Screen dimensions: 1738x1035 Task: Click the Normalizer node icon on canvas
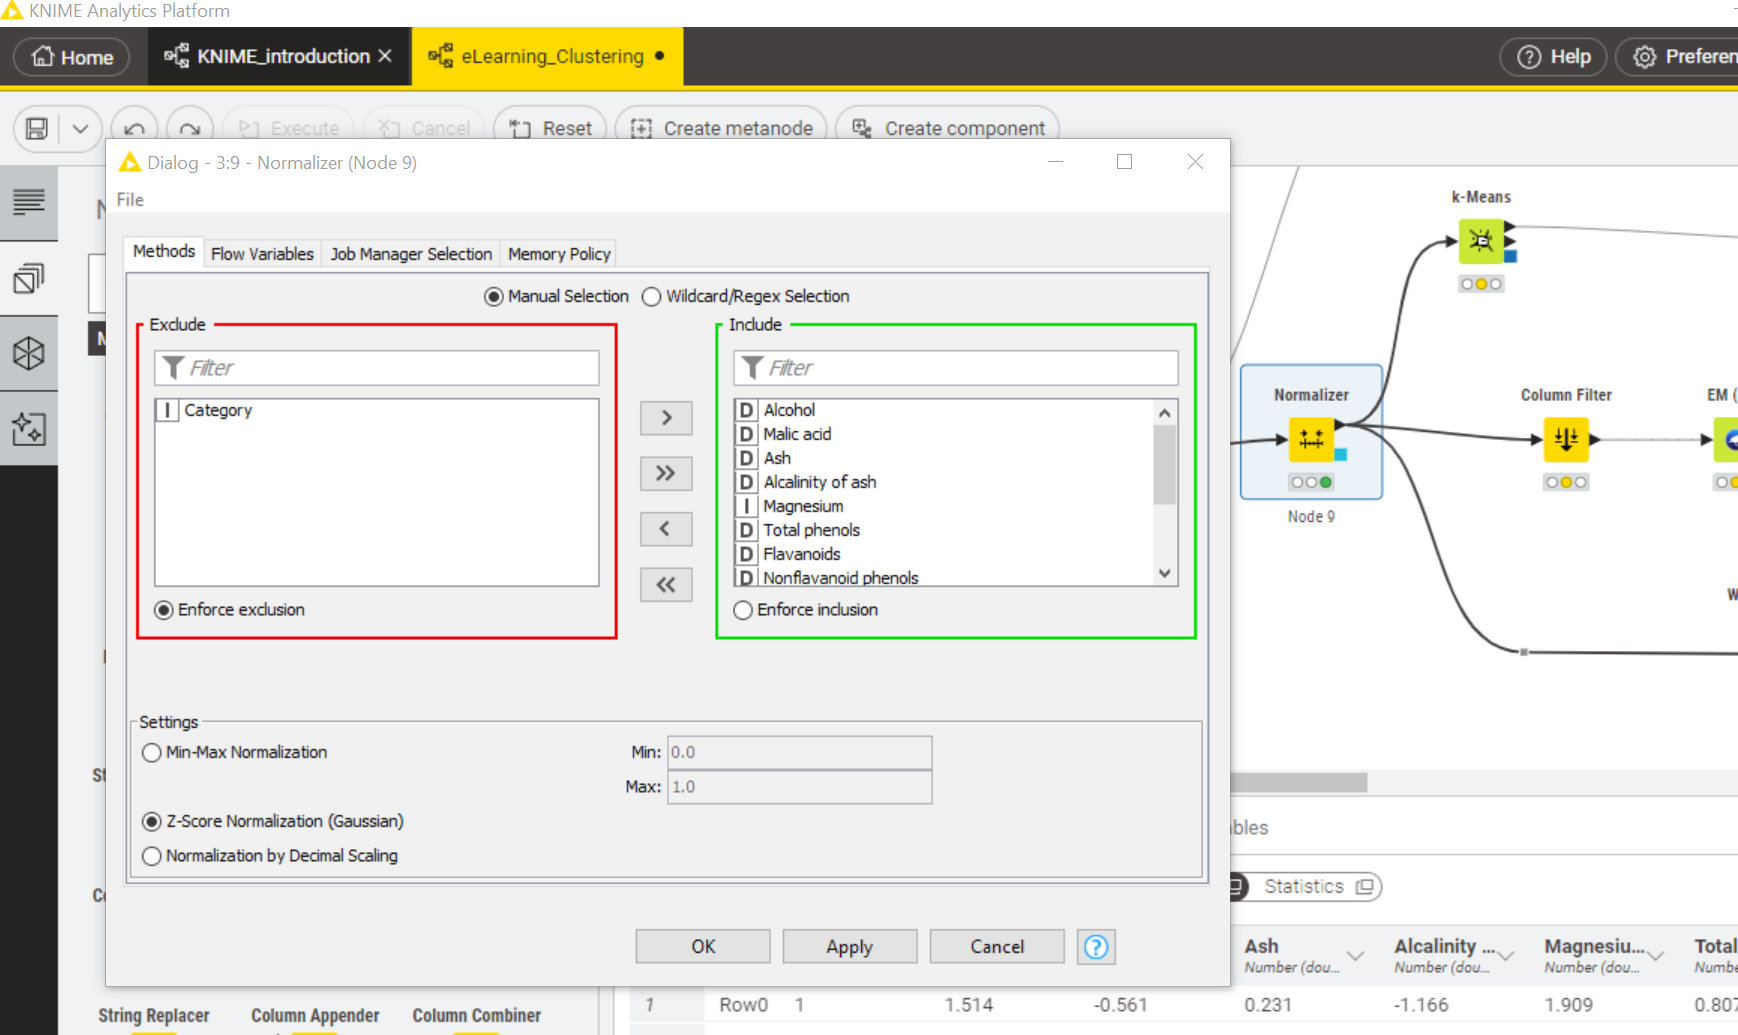[1311, 439]
